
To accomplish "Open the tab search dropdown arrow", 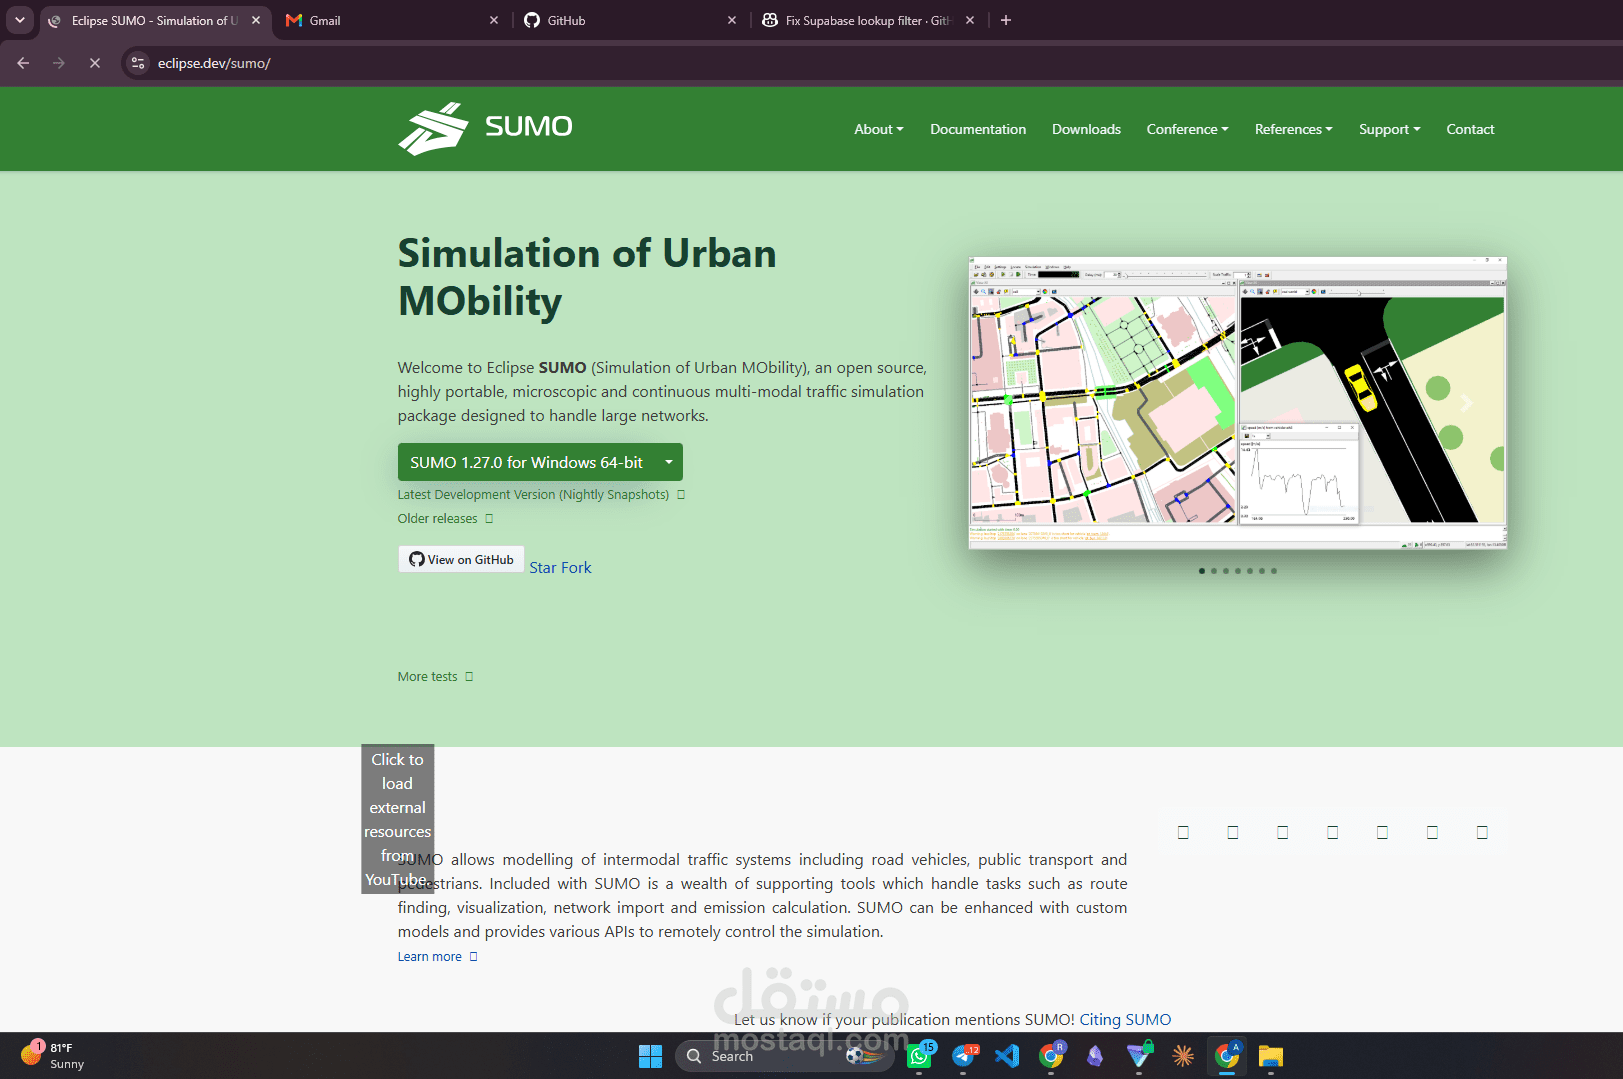I will click(x=20, y=20).
